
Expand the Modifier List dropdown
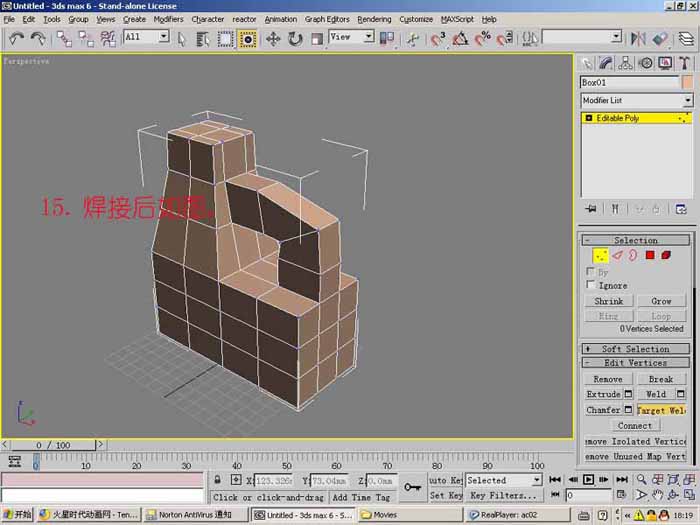(x=637, y=100)
